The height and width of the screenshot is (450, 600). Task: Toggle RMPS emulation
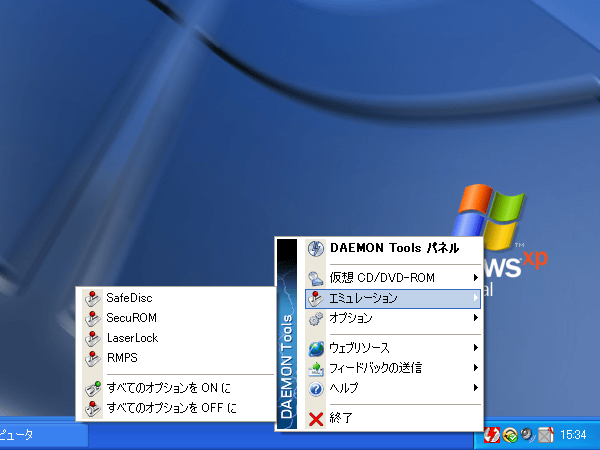(x=178, y=358)
